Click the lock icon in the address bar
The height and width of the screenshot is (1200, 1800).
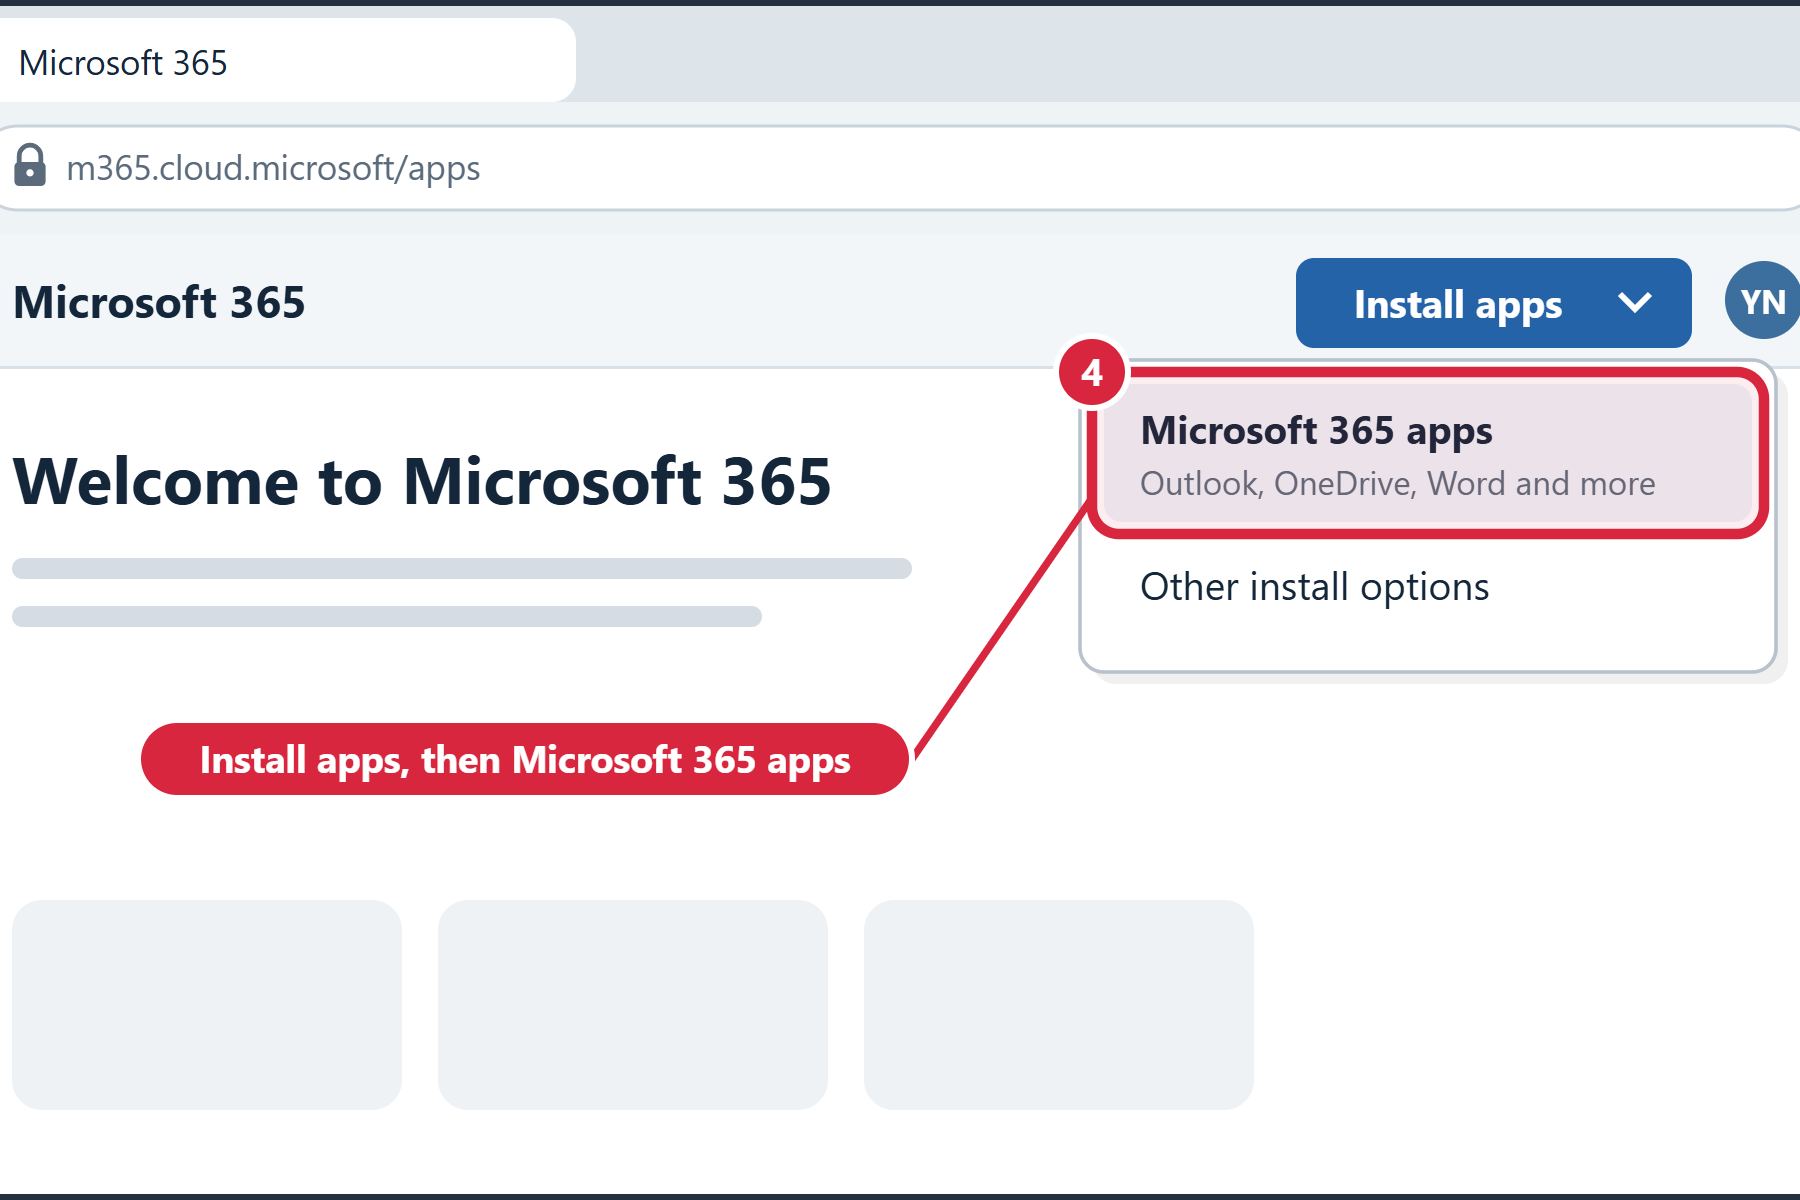tap(30, 166)
